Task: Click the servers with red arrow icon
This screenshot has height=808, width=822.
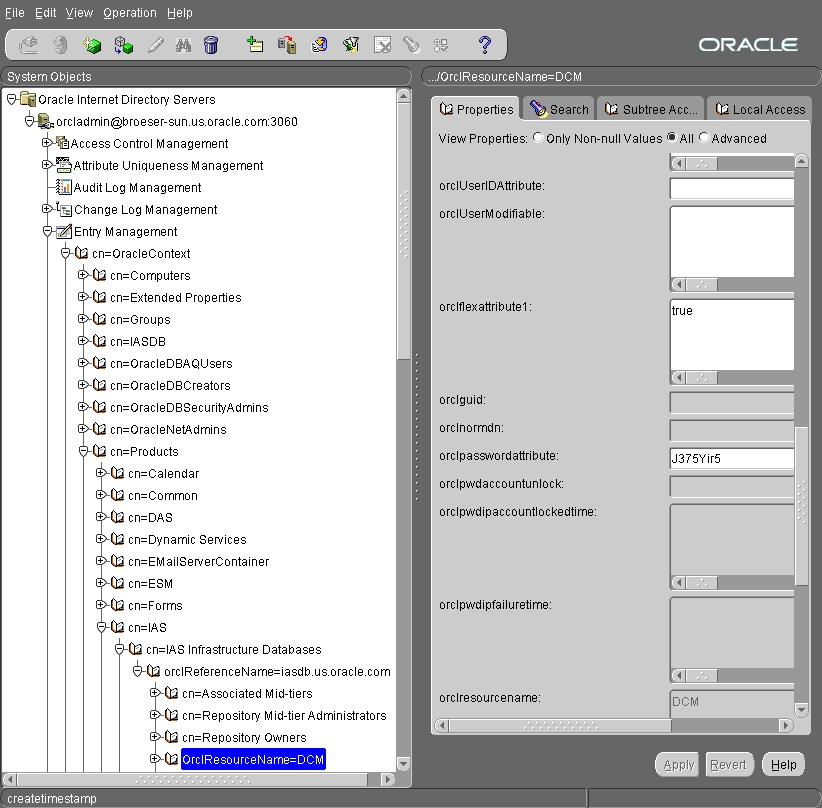Action: [x=287, y=45]
